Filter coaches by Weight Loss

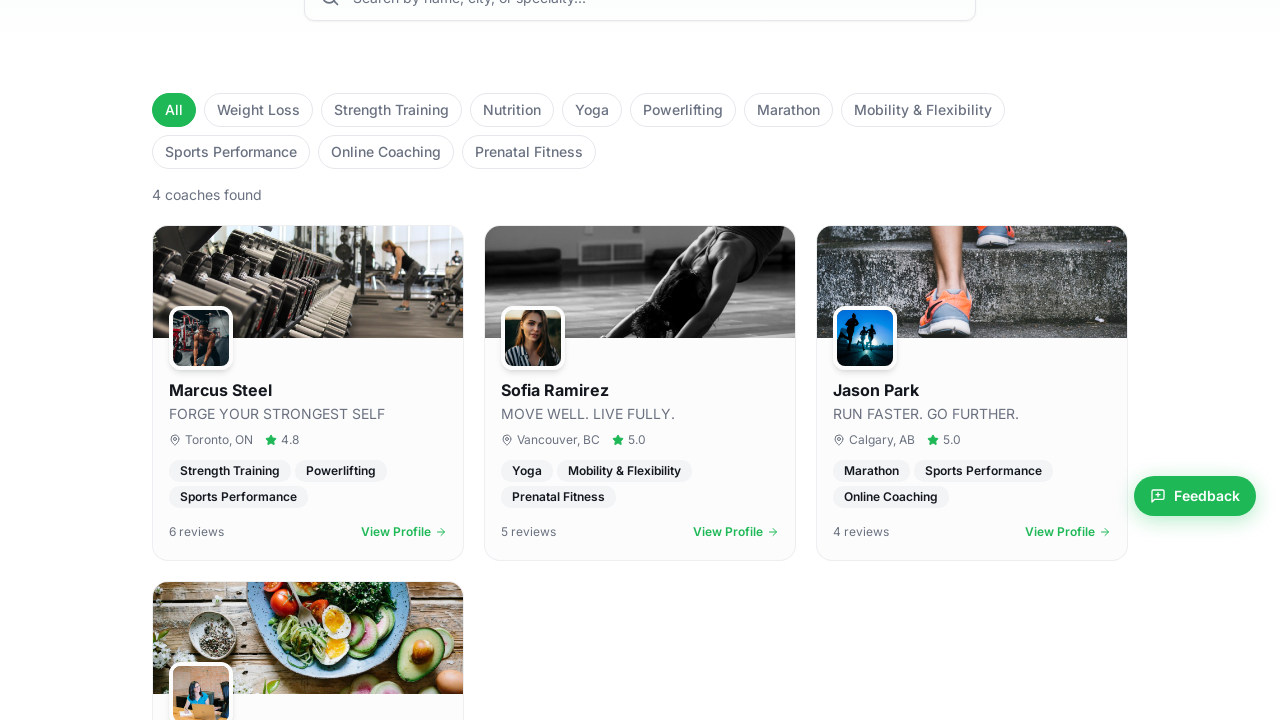pyautogui.click(x=258, y=110)
